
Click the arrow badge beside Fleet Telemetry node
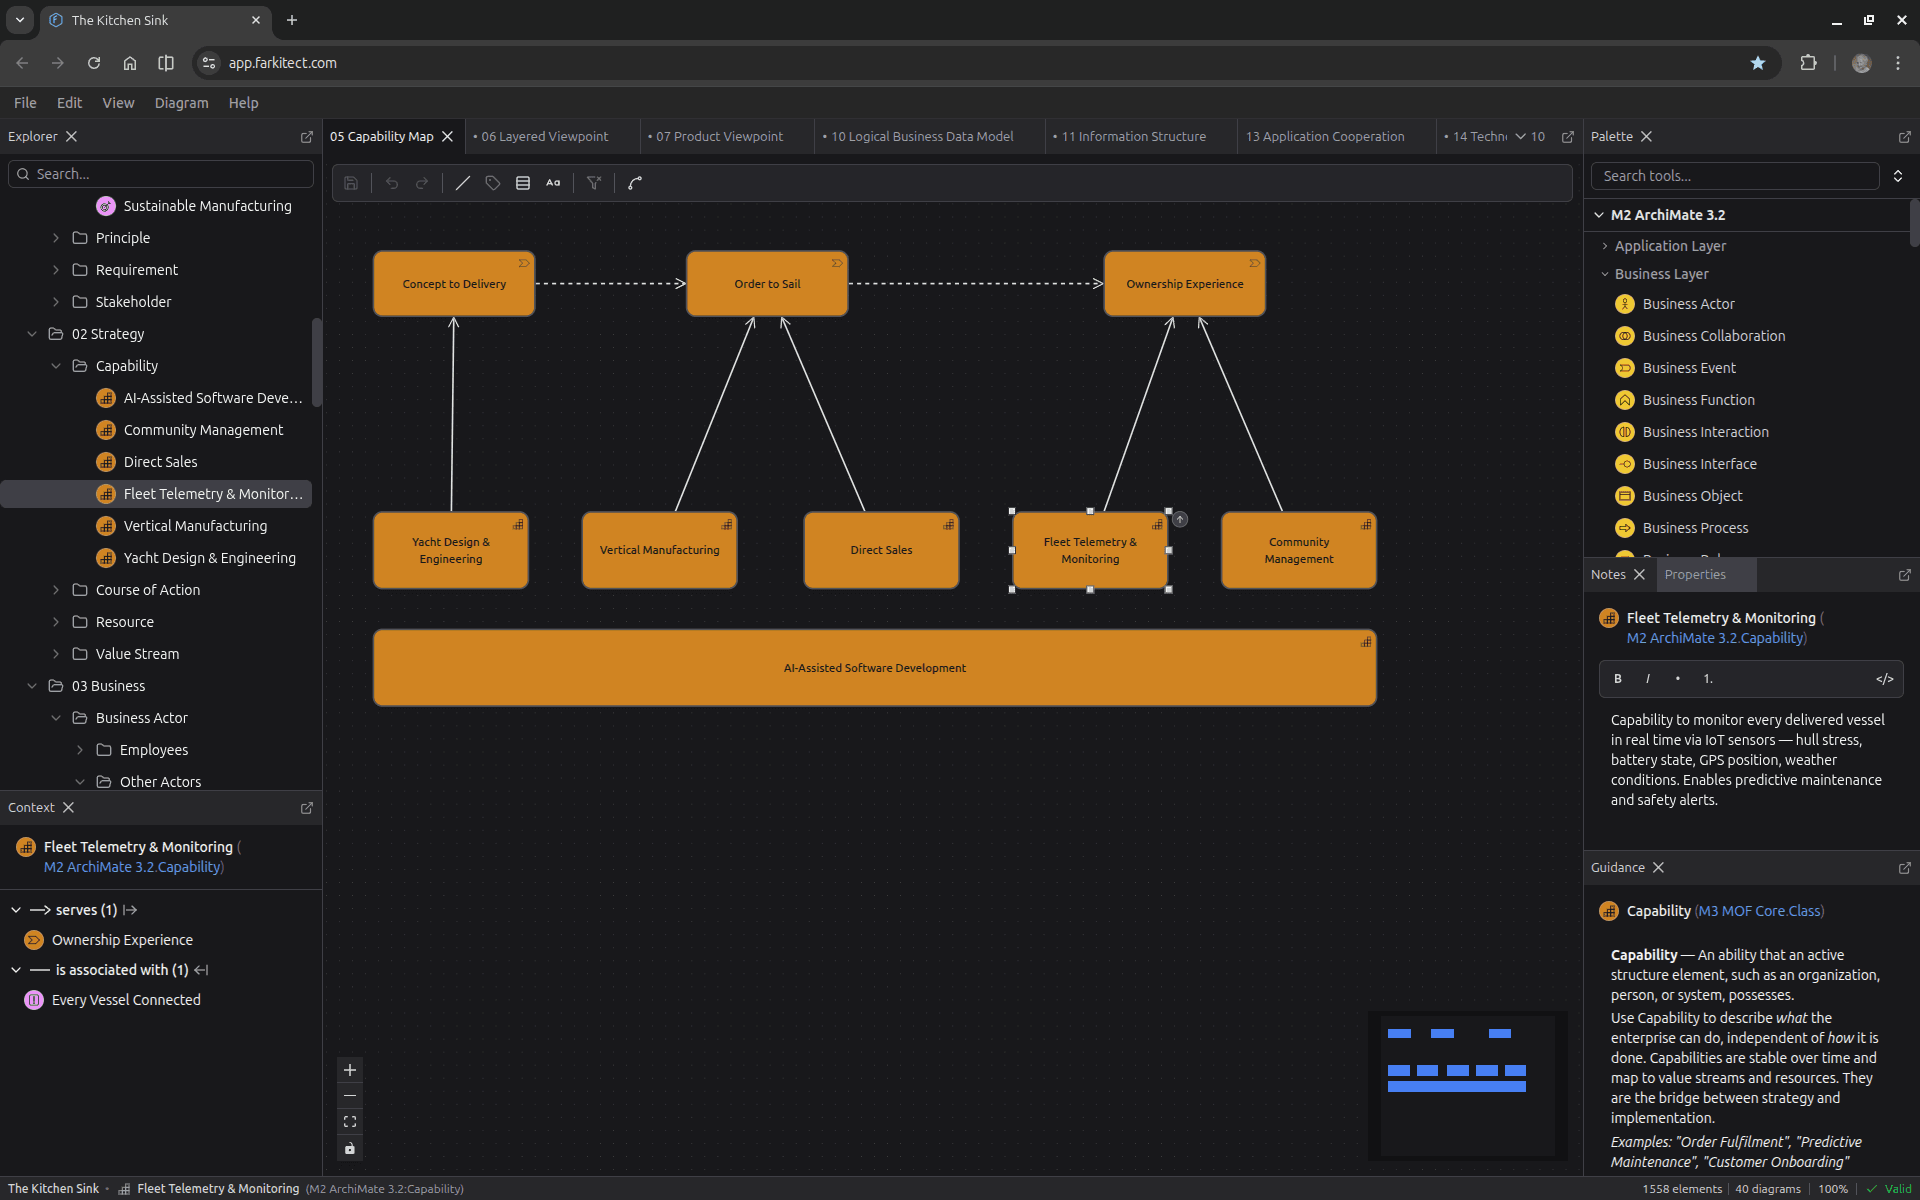click(1180, 519)
